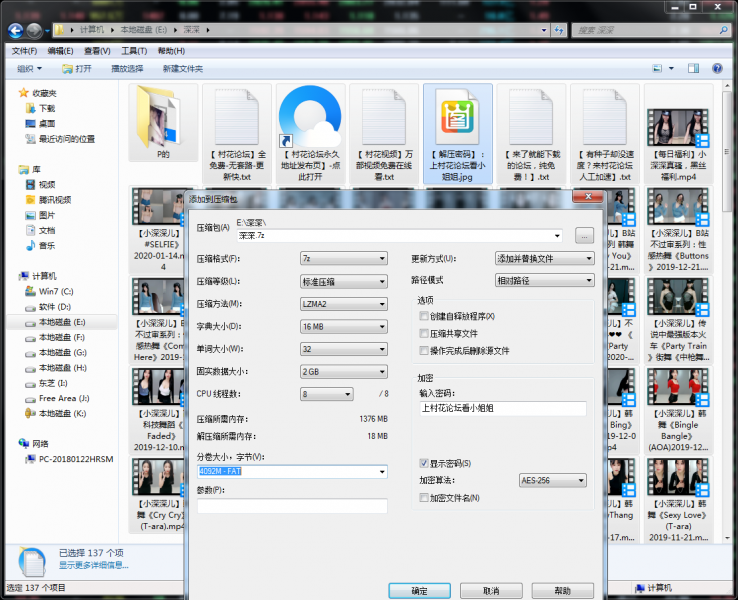Click the 确定 button
The height and width of the screenshot is (600, 738).
pos(419,591)
